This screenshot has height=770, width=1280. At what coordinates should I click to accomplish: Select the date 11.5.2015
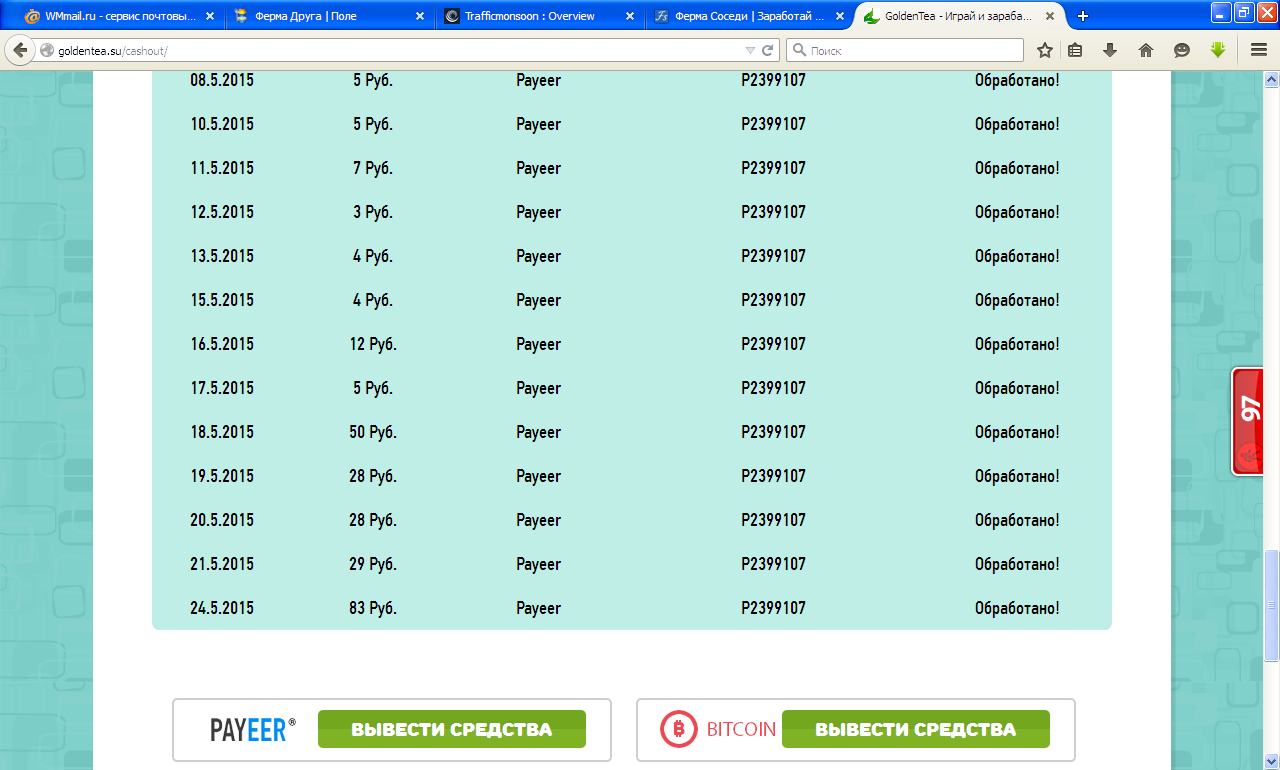(x=222, y=168)
